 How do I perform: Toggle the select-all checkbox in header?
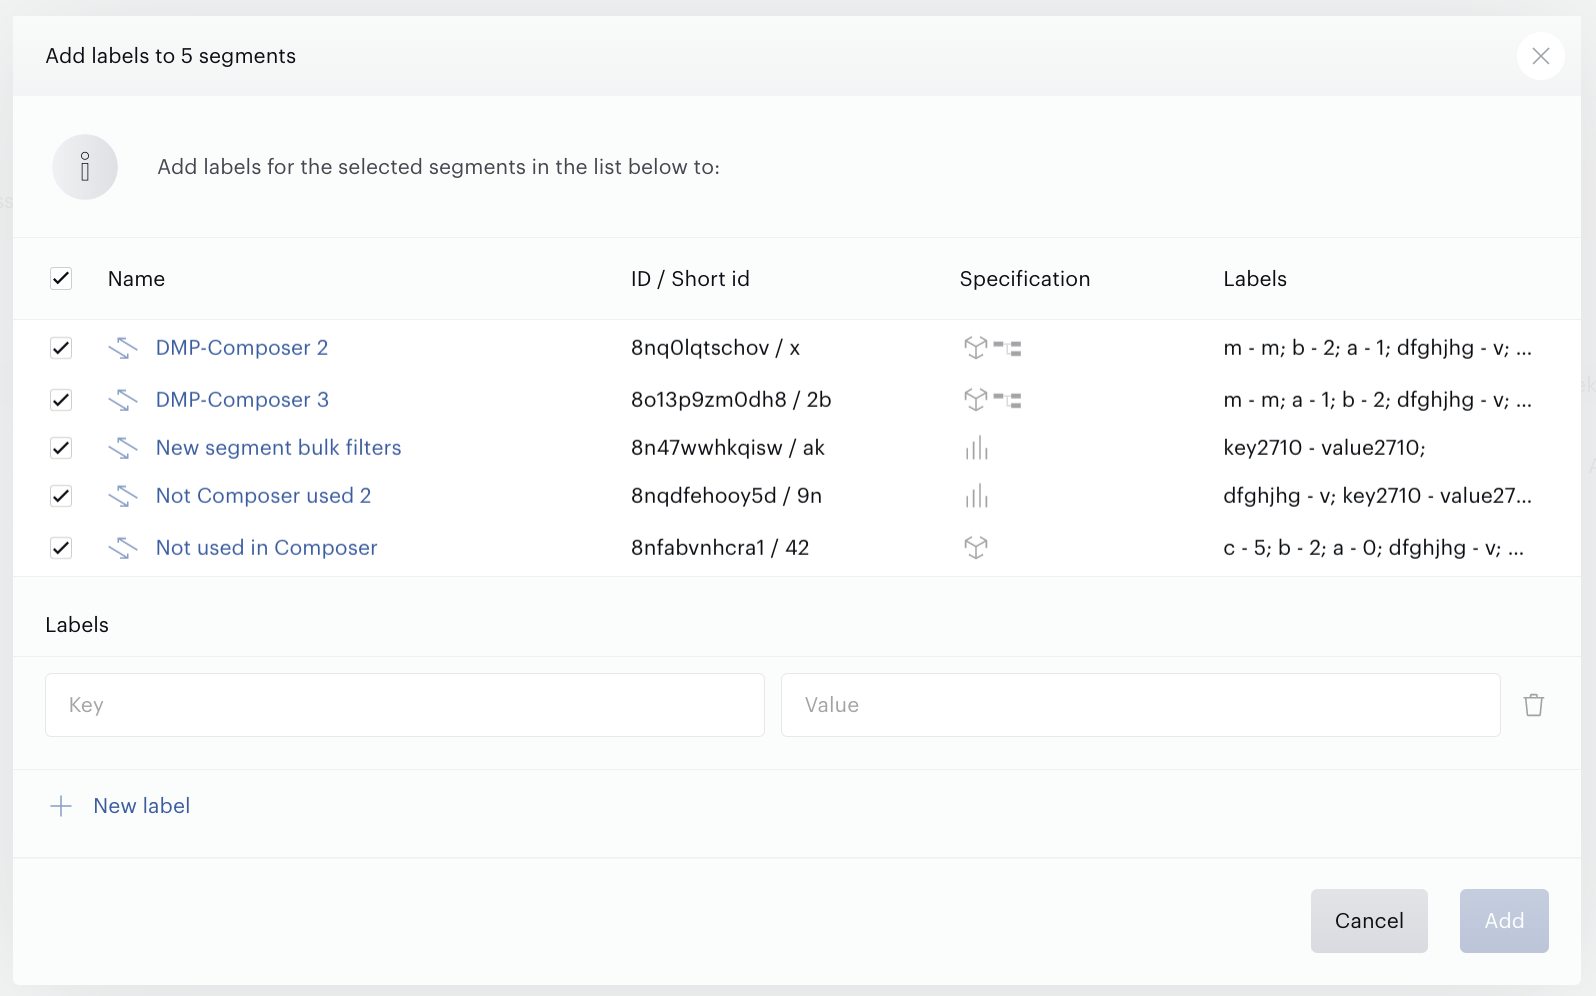click(61, 279)
